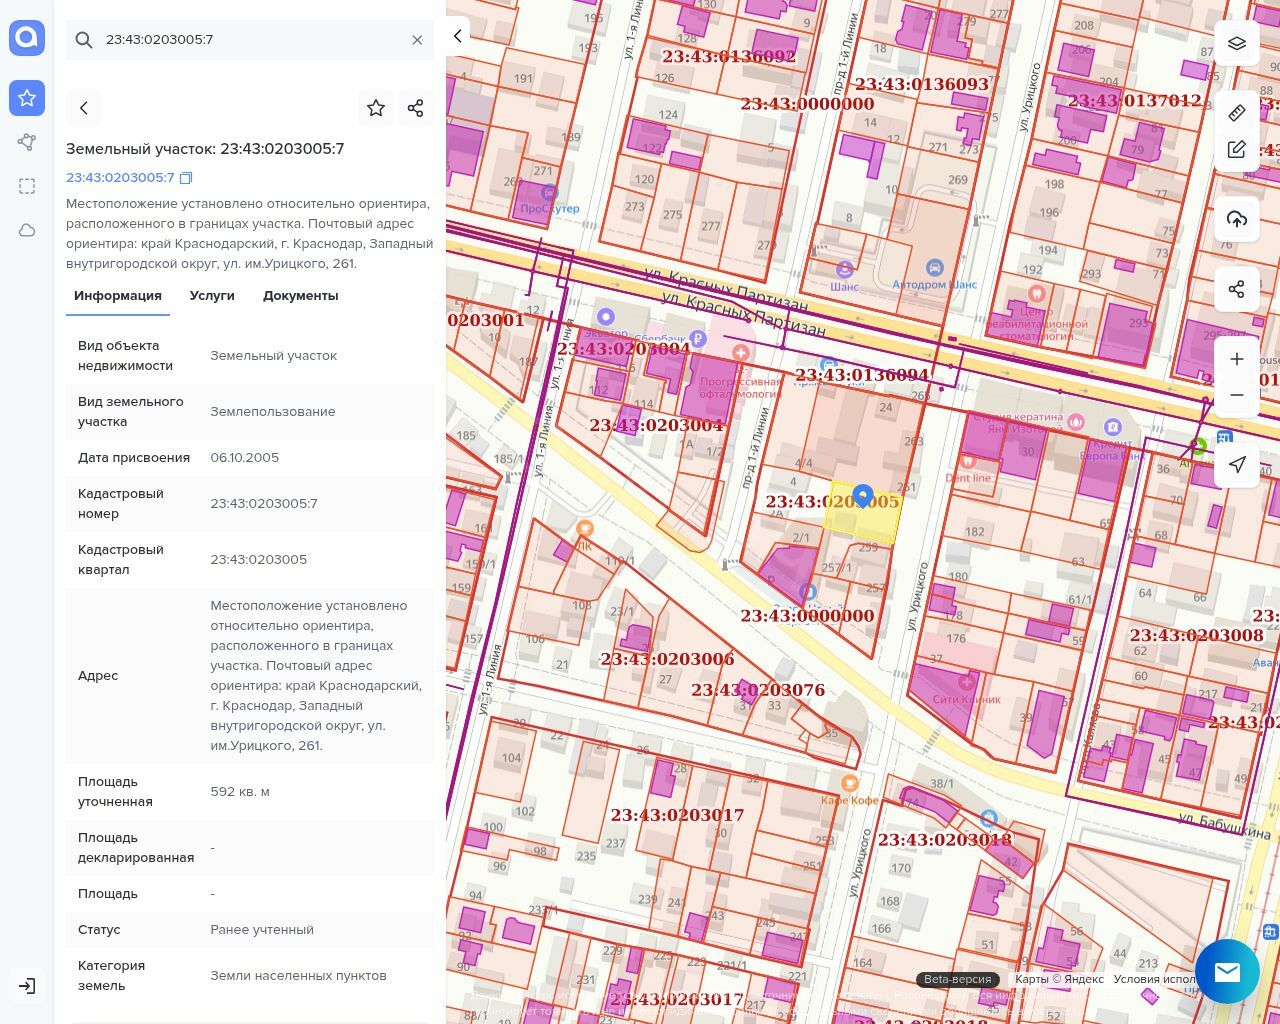Image resolution: width=1280 pixels, height=1024 pixels.
Task: Click the login arrow icon at bottom left
Action: (27, 986)
